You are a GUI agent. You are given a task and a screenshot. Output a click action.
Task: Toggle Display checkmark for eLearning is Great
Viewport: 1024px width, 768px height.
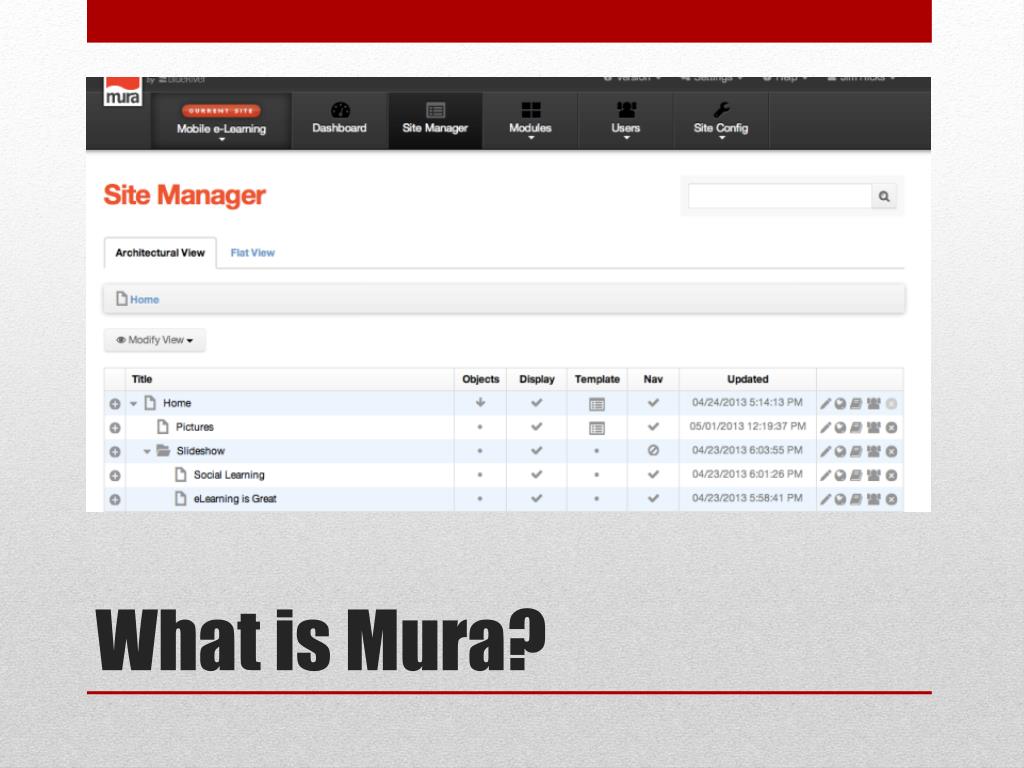click(537, 498)
